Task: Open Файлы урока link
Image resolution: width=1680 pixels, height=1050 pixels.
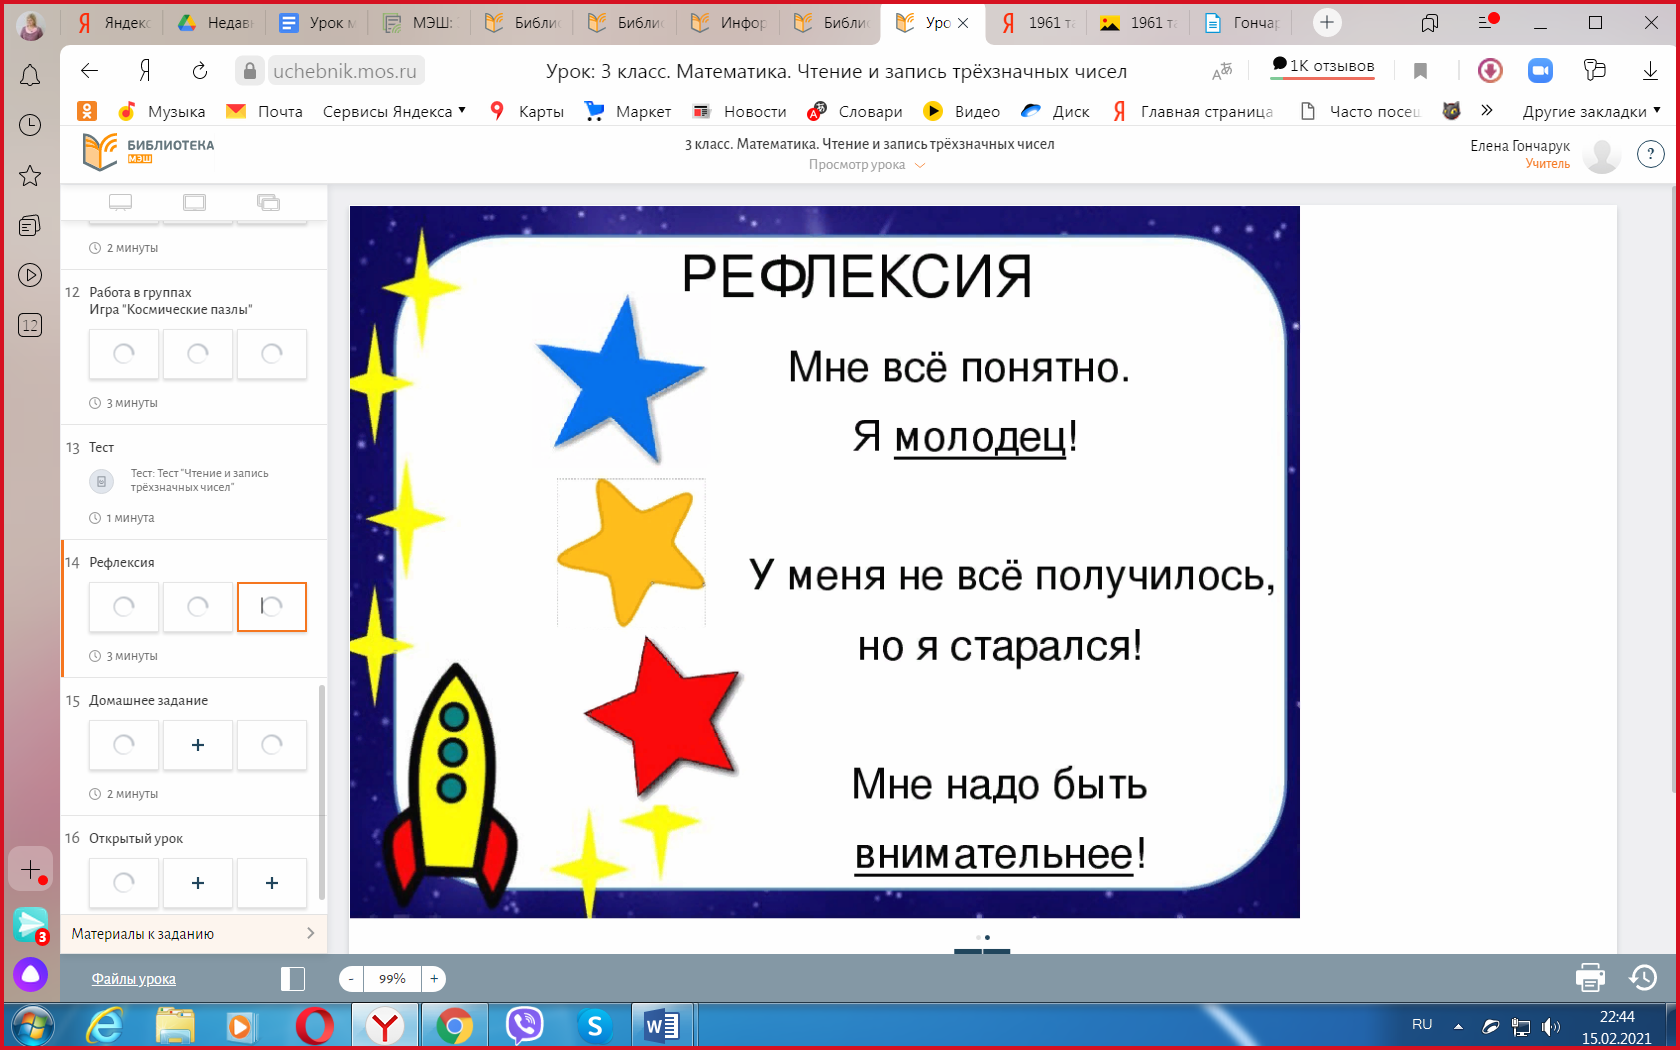Action: (134, 979)
